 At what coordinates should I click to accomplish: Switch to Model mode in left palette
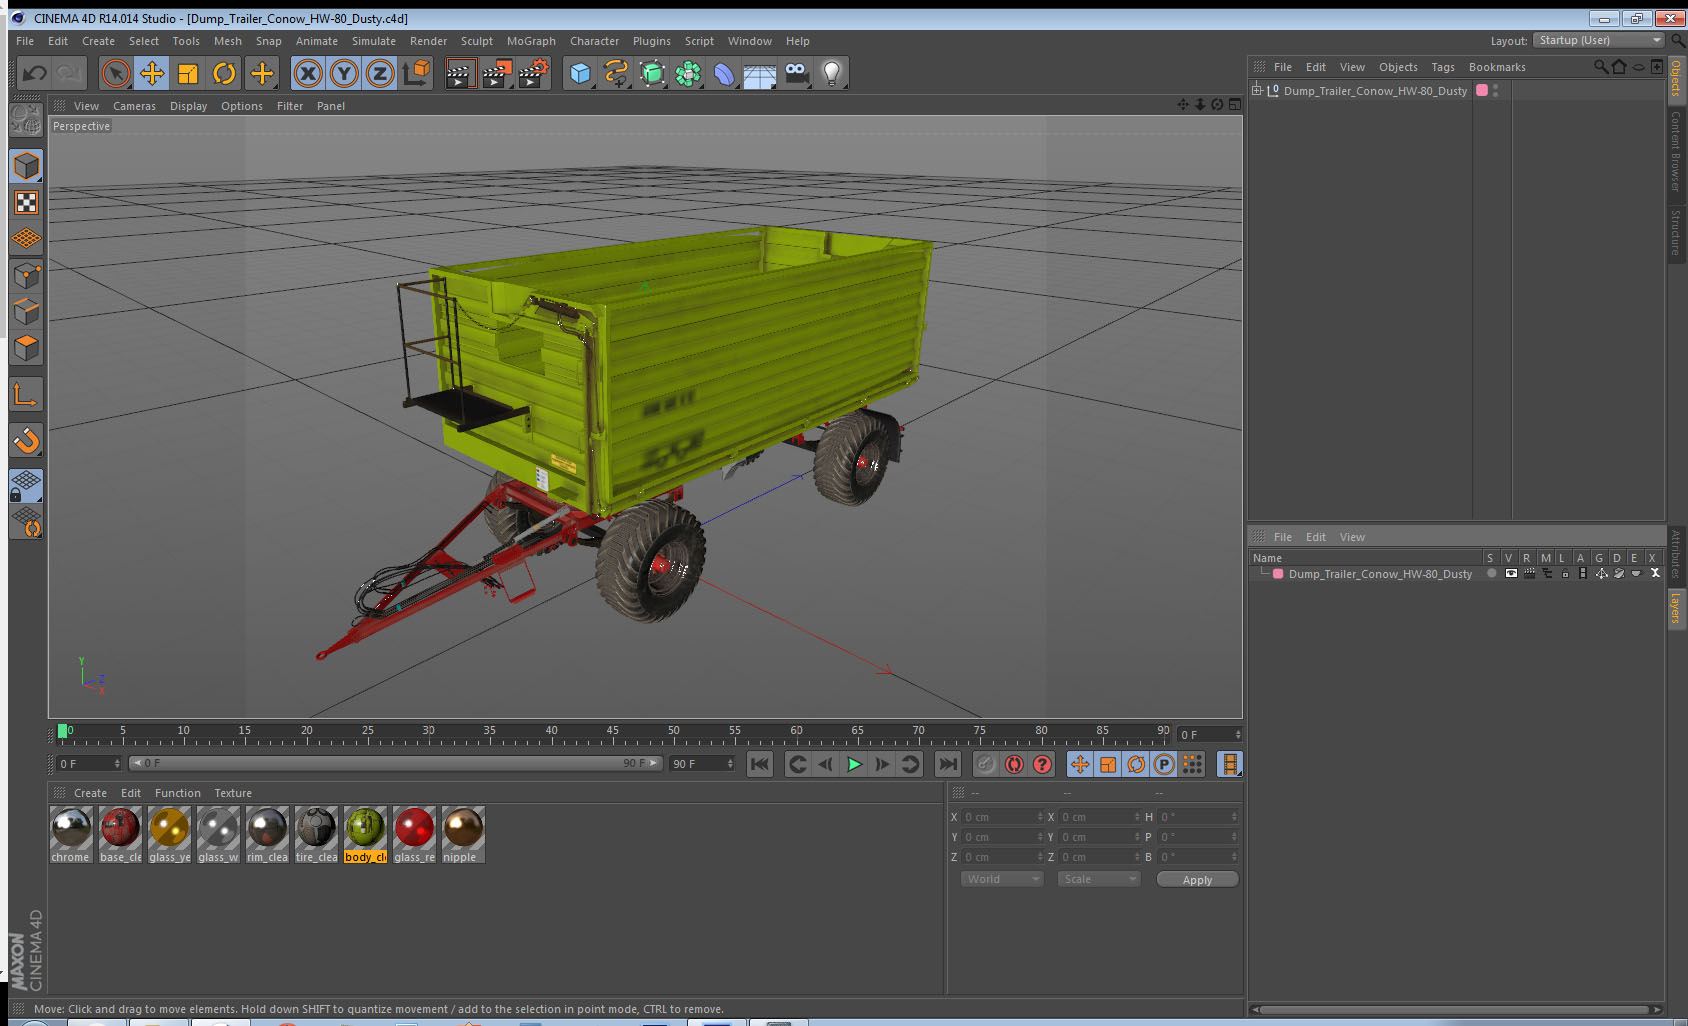tap(27, 166)
